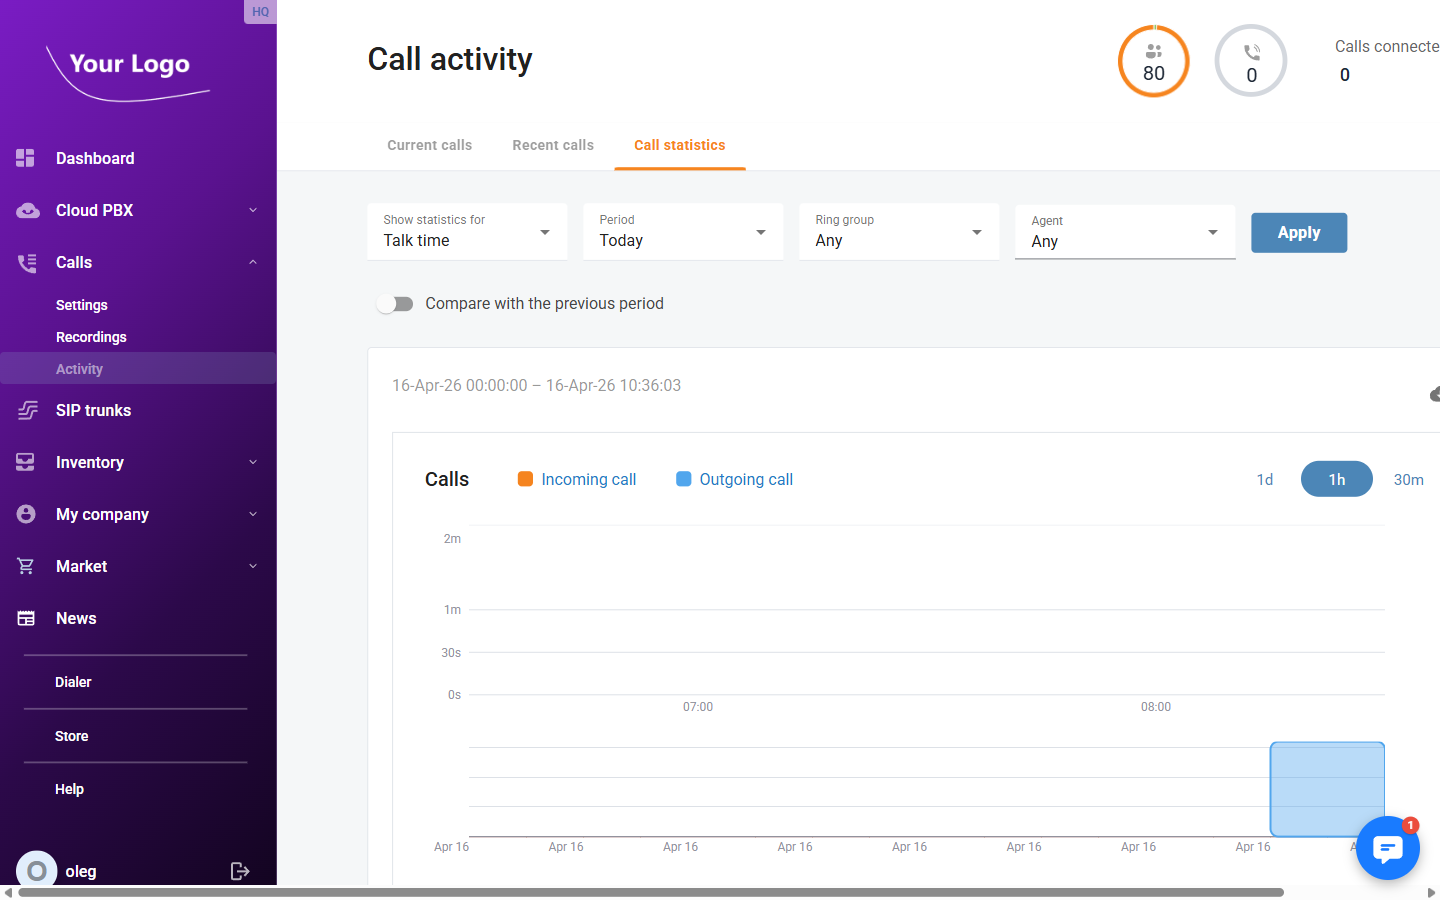This screenshot has width=1440, height=900.
Task: Switch to the Recent calls tab
Action: tap(553, 145)
